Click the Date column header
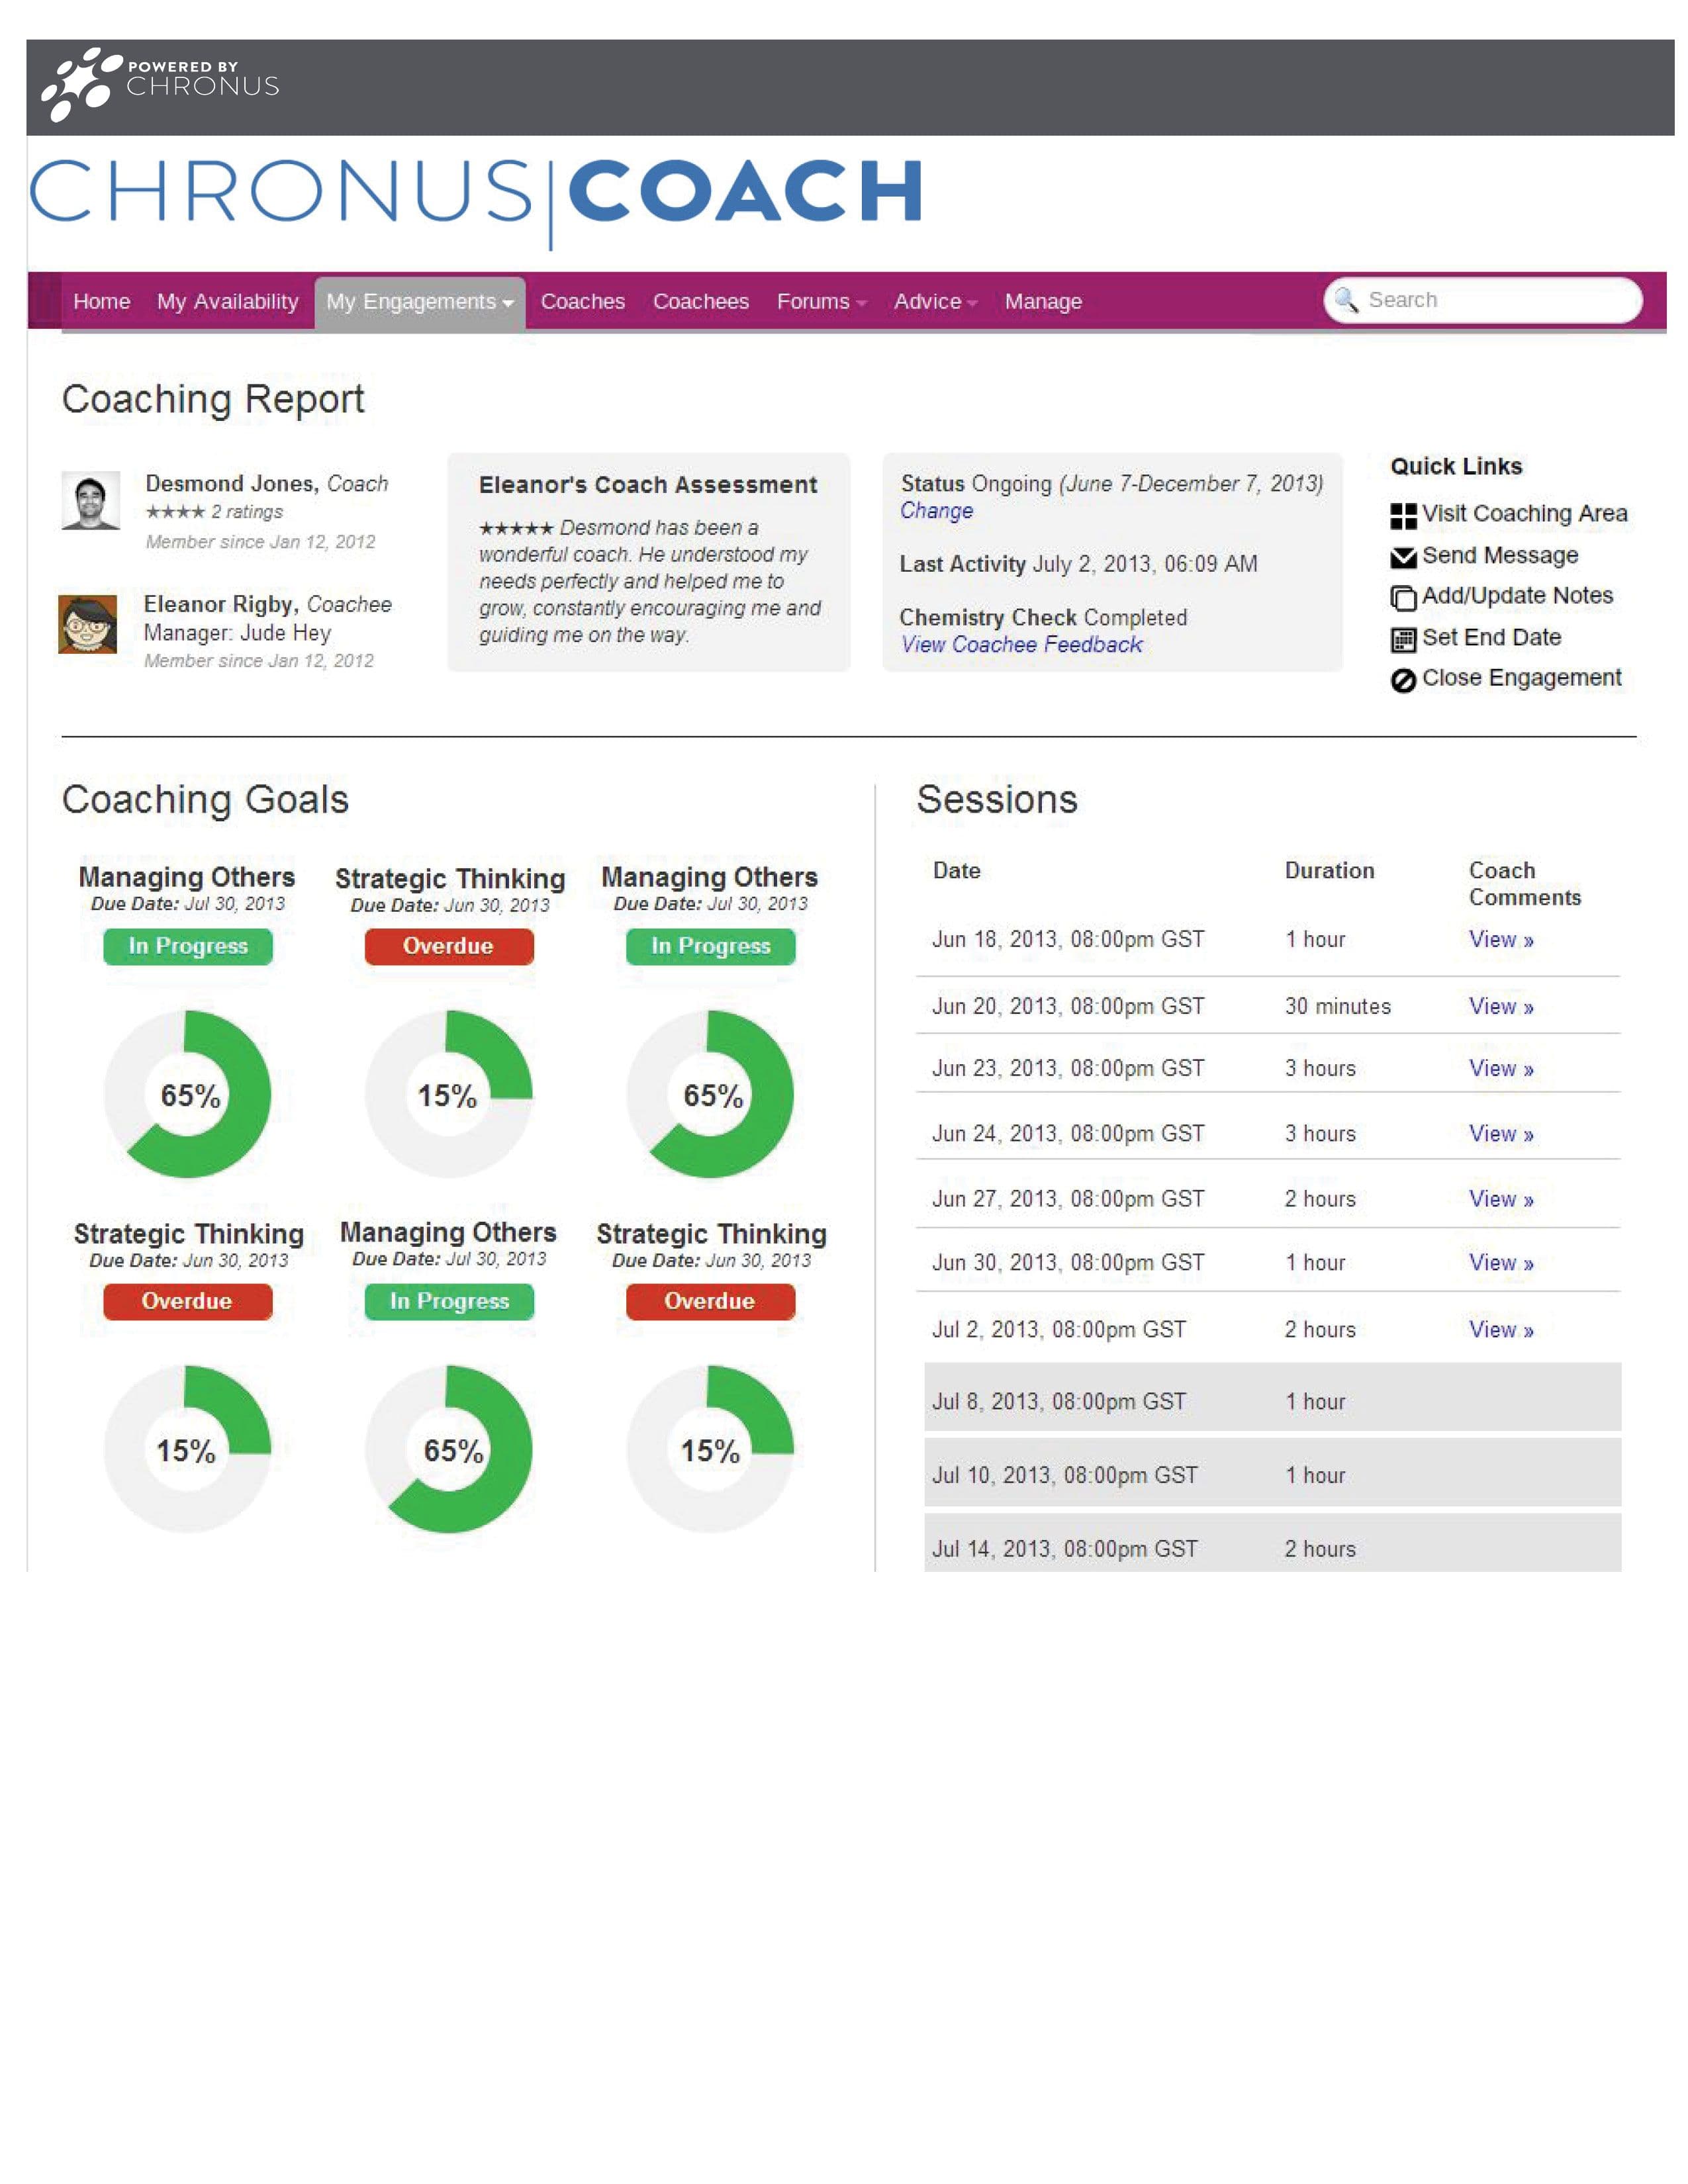Screen dimensions: 1688x2184 click(x=956, y=870)
